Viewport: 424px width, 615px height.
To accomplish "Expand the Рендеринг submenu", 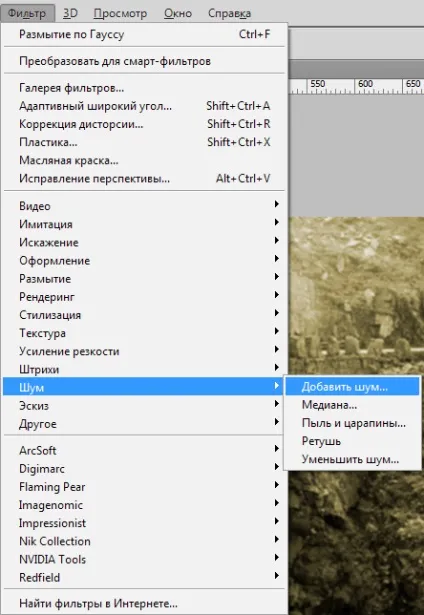I will point(145,297).
